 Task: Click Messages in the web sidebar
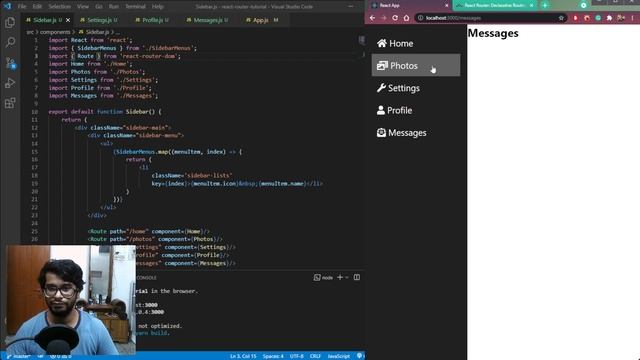coord(416,133)
